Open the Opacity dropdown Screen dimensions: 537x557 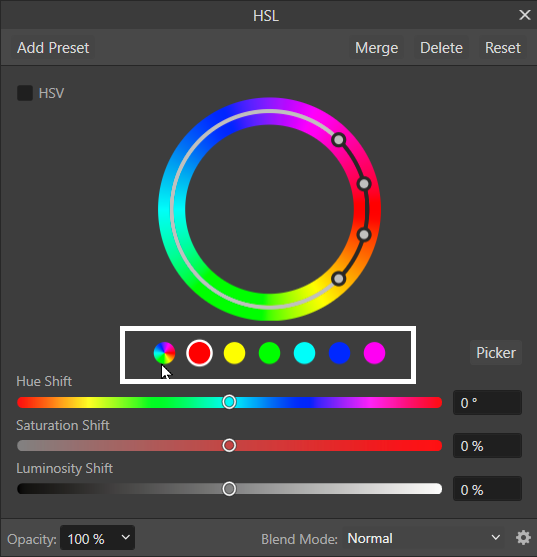click(x=97, y=538)
